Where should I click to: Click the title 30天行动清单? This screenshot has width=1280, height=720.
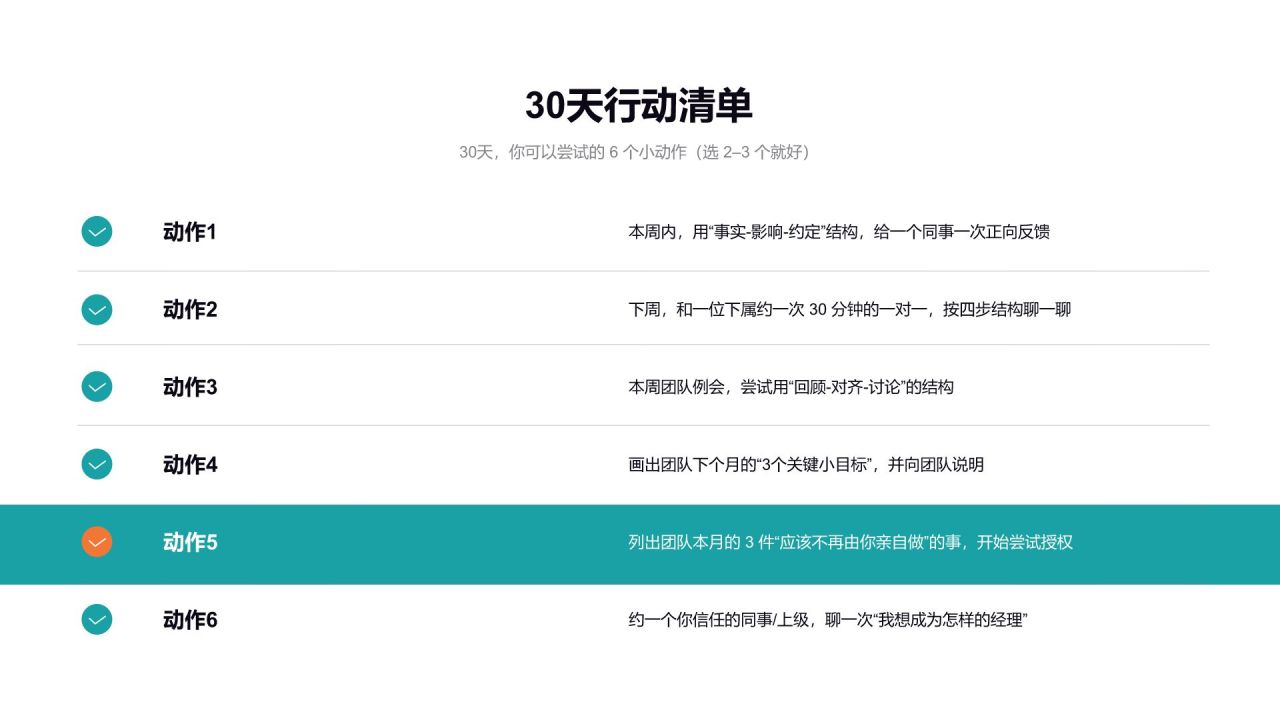(639, 105)
